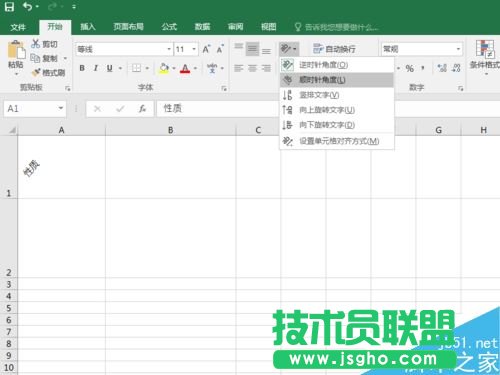The image size is (500, 375).
Task: Toggle bold formatting
Action: 82,68
